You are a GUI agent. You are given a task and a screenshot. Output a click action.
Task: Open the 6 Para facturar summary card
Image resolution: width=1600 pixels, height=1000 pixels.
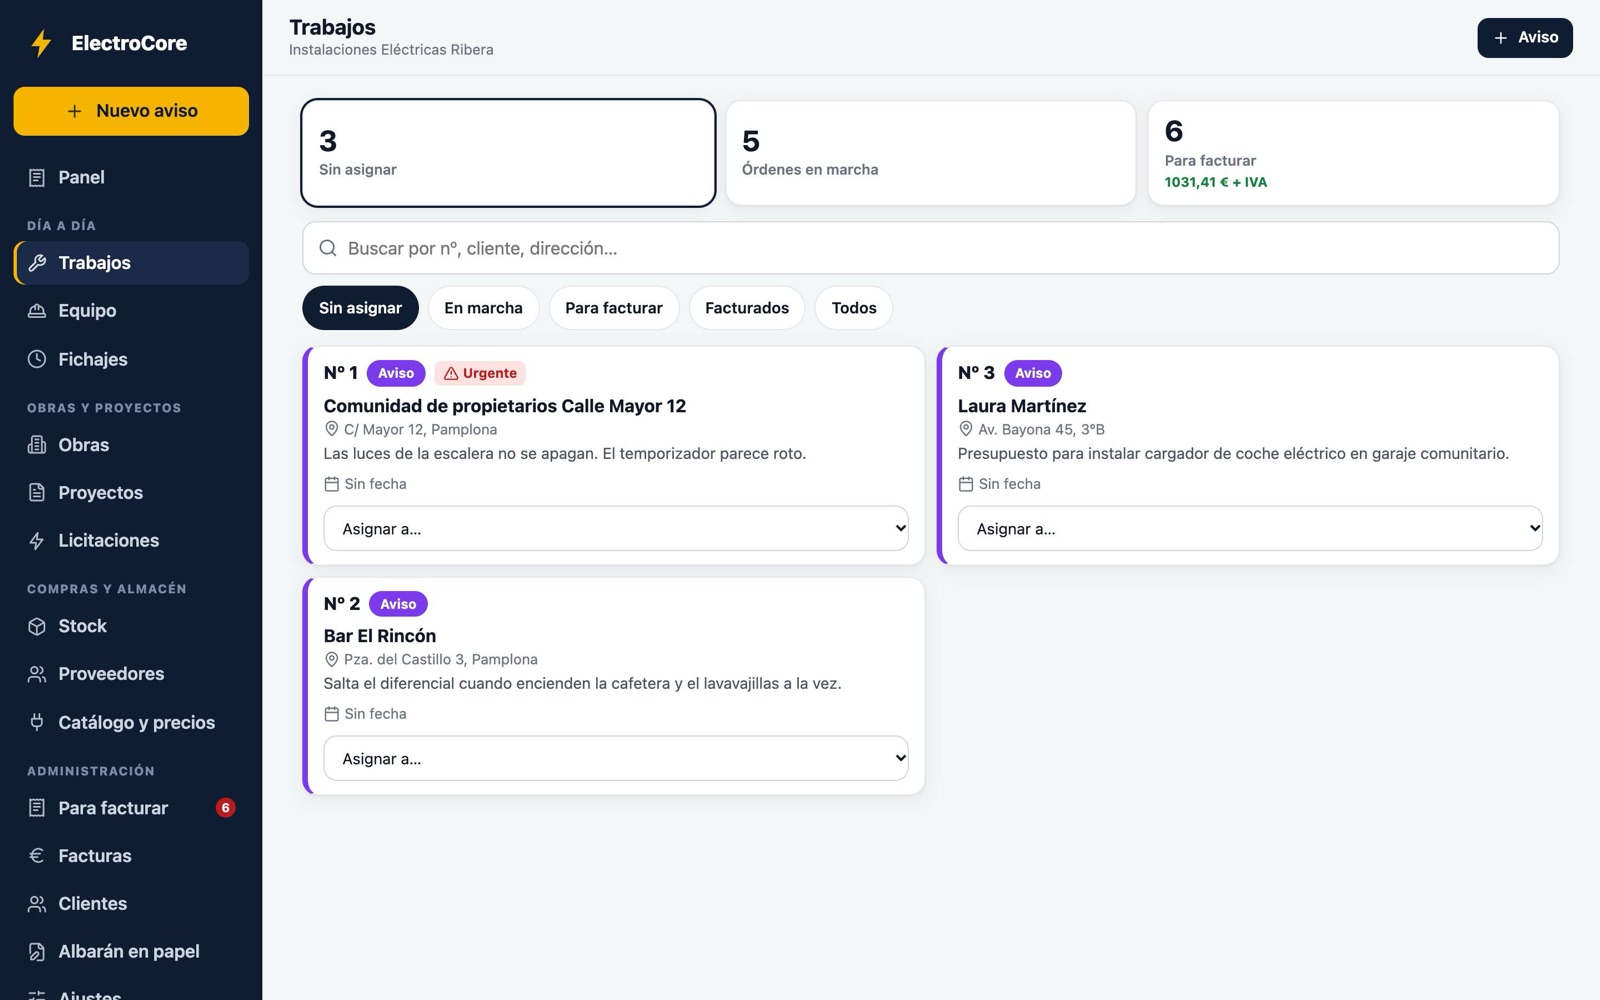point(1353,153)
